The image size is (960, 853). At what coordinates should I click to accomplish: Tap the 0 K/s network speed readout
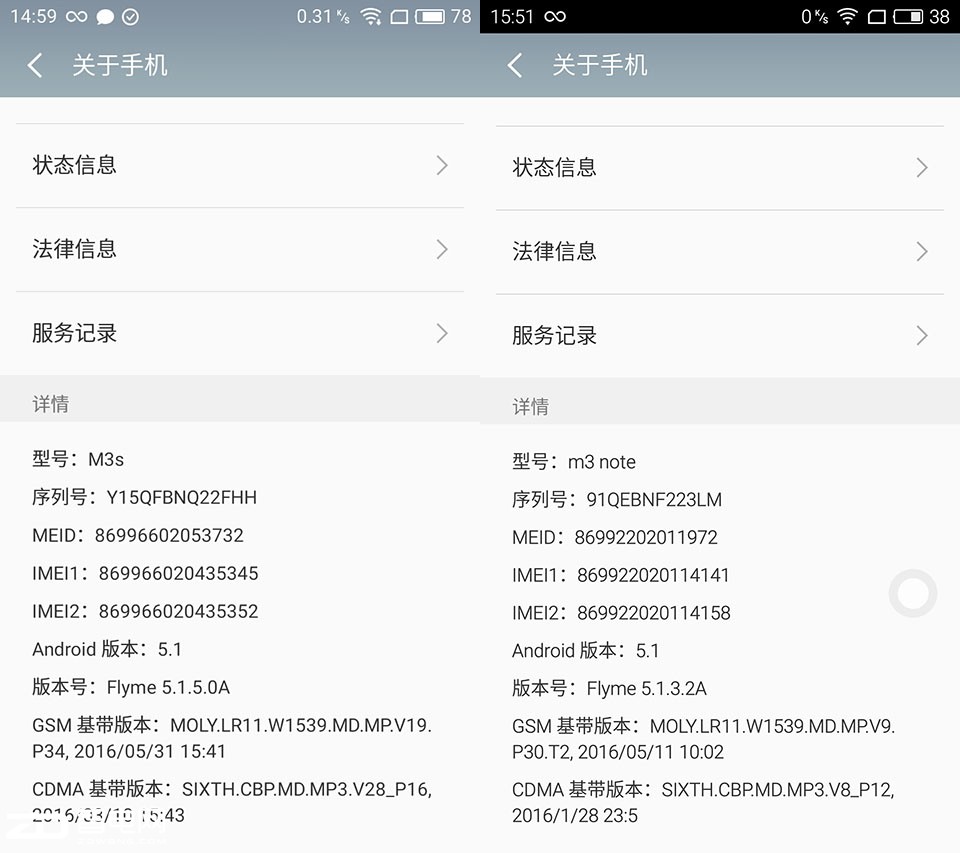(x=815, y=17)
